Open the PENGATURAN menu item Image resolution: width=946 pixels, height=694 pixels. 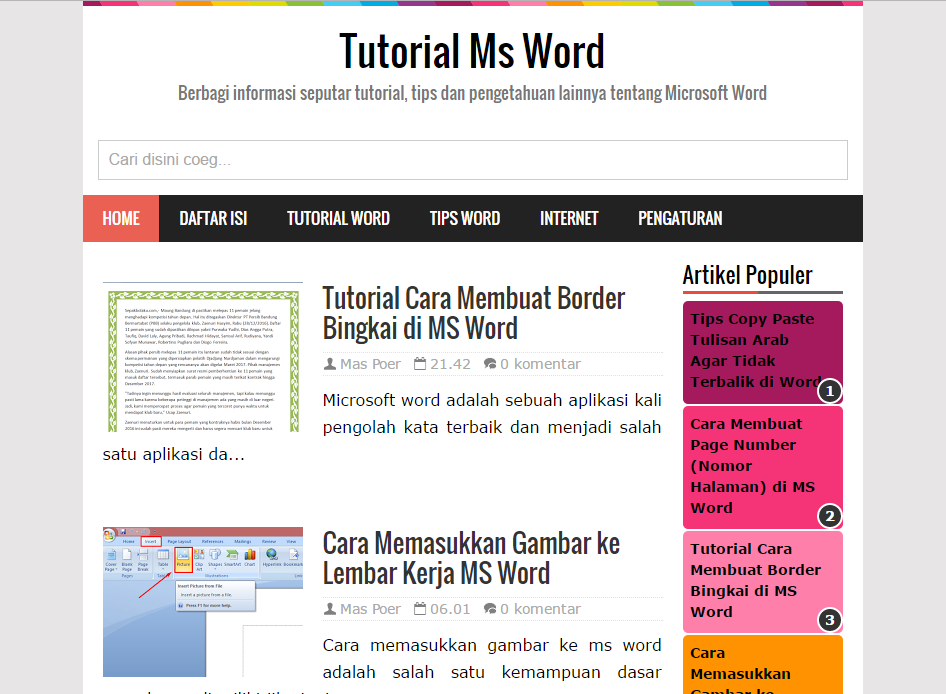680,218
